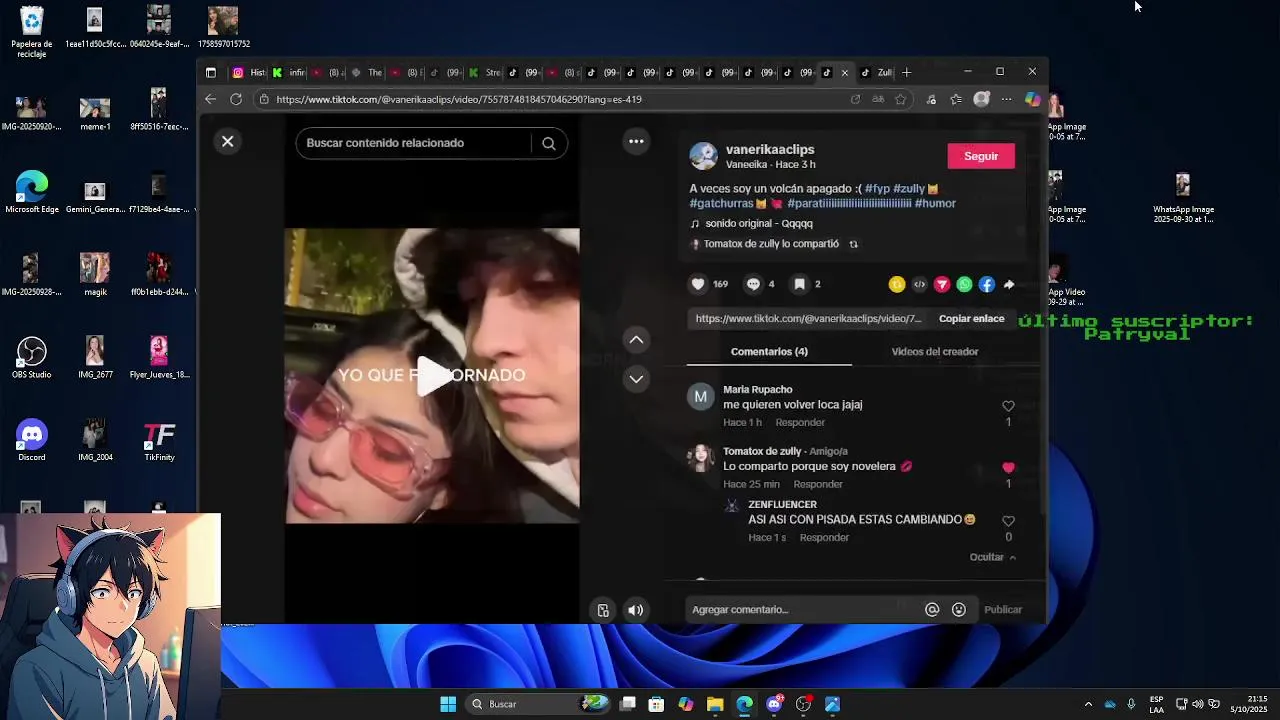Image resolution: width=1280 pixels, height=720 pixels.
Task: Open Microsoft Store from taskbar
Action: click(656, 704)
